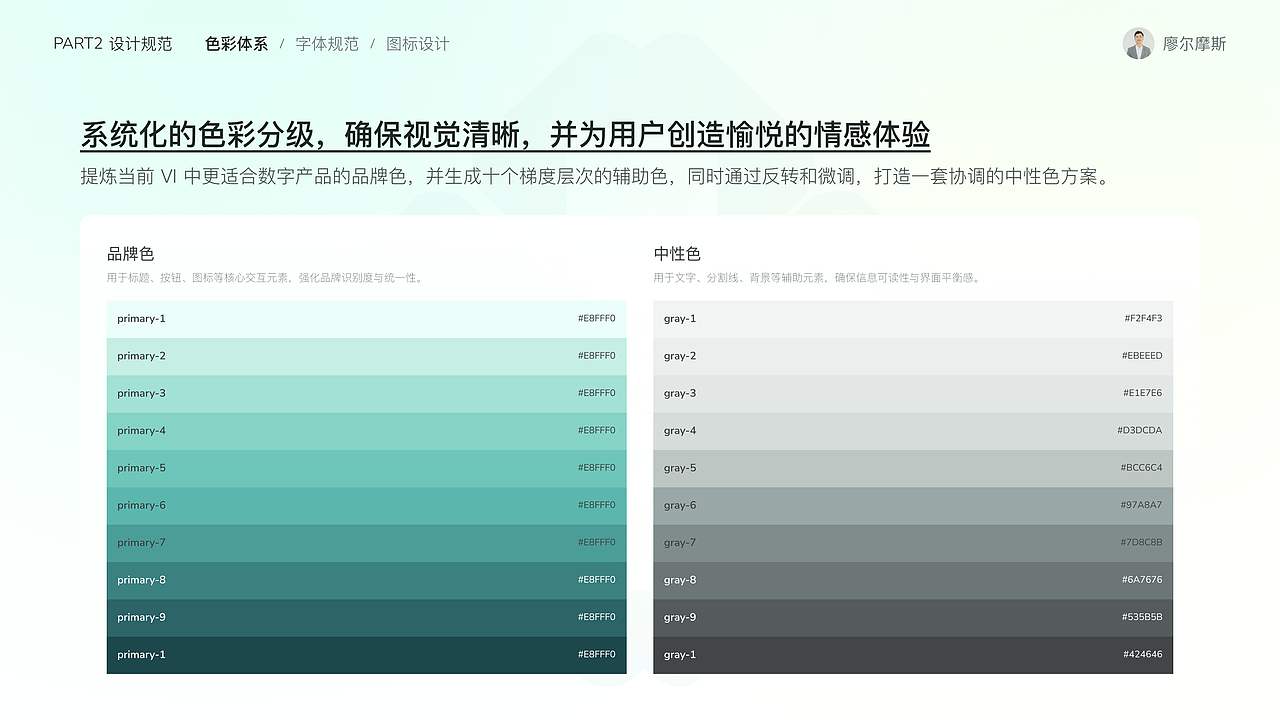Select the PART2 设计规范 section label
Screen dimensions: 1280x720
click(113, 44)
